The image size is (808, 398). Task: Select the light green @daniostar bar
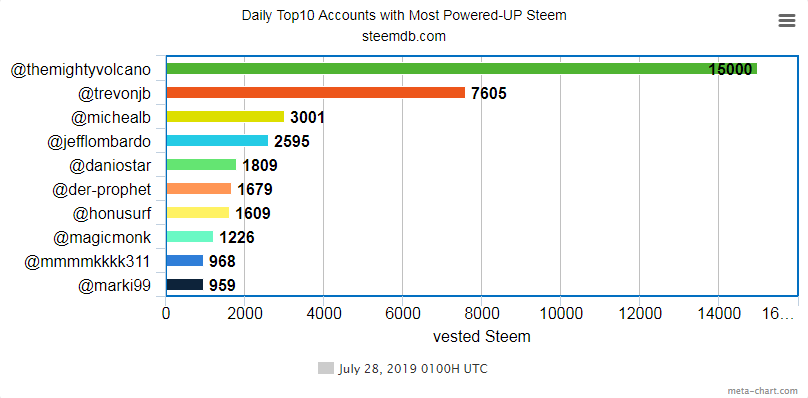point(201,164)
